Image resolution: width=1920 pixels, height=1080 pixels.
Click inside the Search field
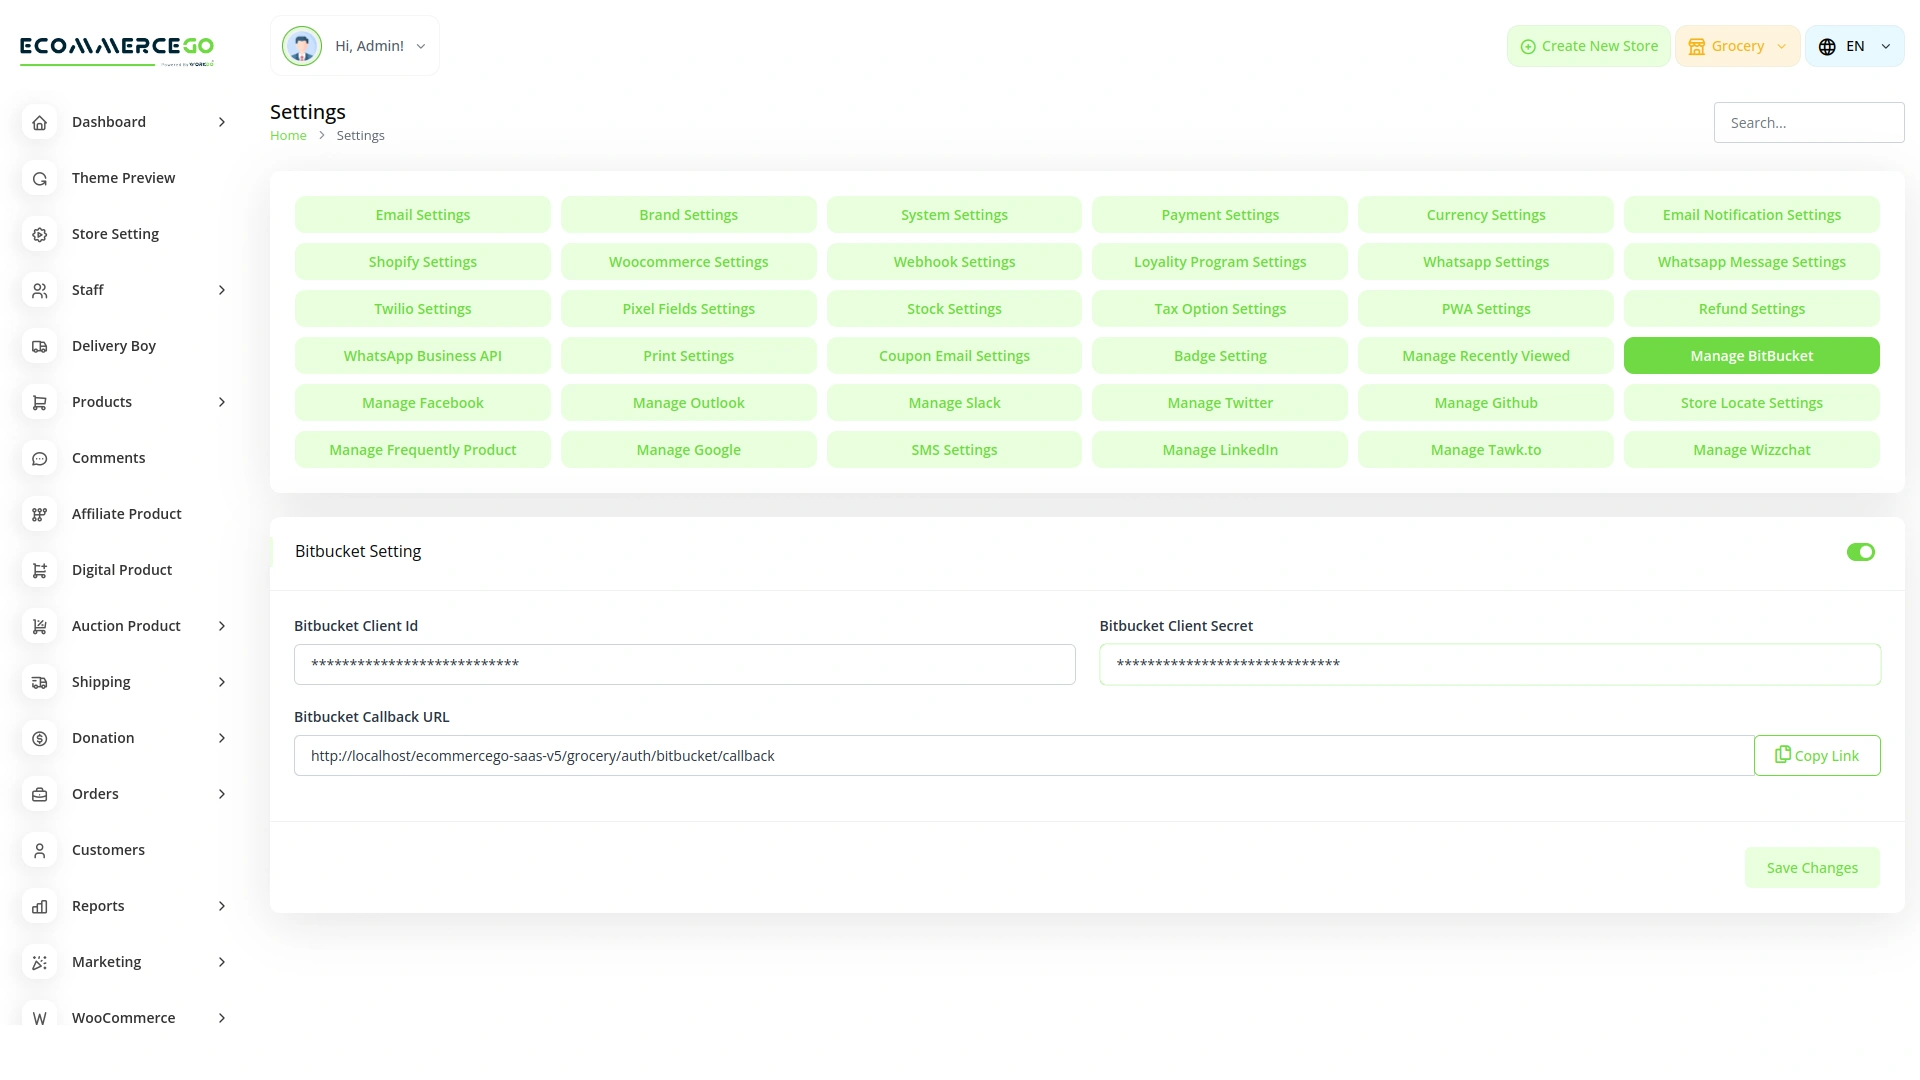click(1808, 122)
